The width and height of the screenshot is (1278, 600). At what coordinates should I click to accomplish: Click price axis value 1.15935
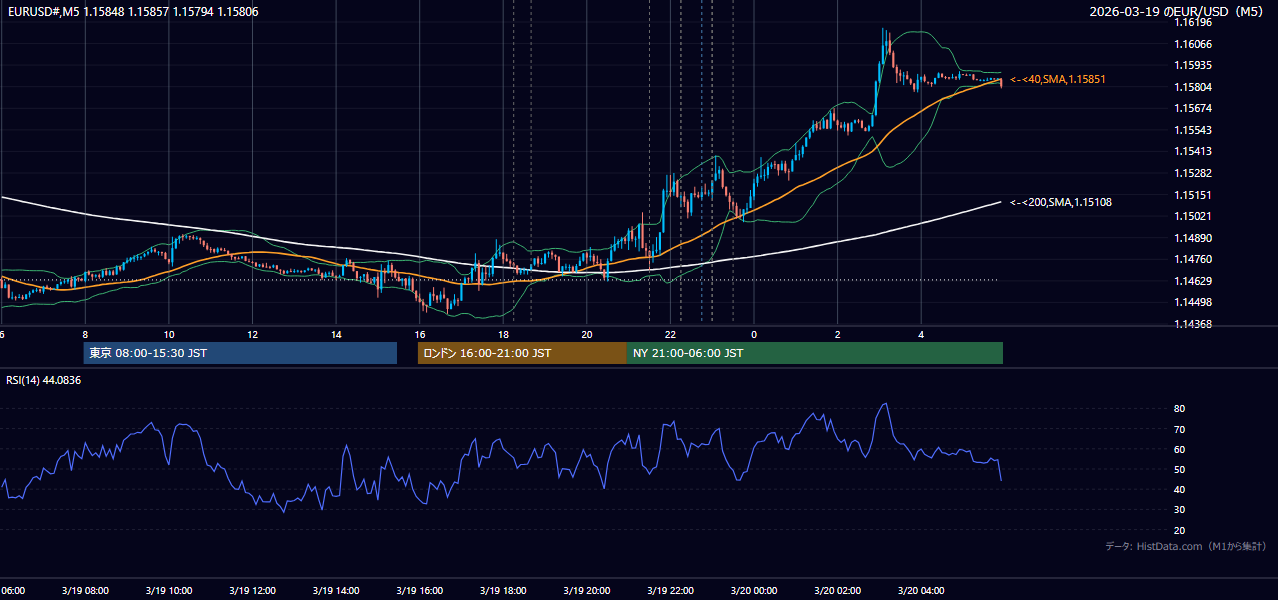coord(1192,66)
